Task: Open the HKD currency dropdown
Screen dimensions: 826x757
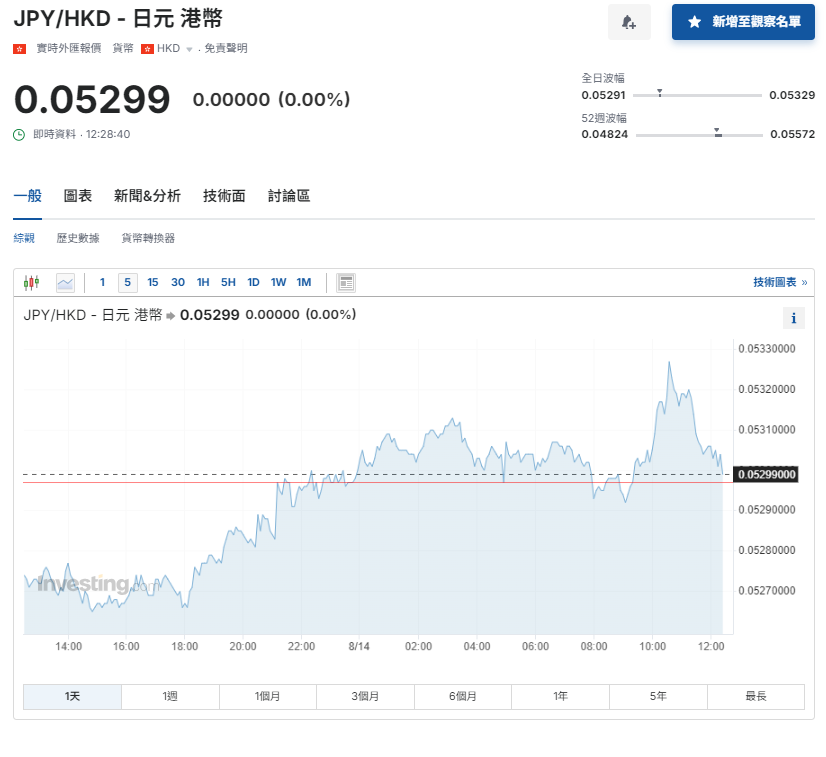Action: click(x=188, y=48)
